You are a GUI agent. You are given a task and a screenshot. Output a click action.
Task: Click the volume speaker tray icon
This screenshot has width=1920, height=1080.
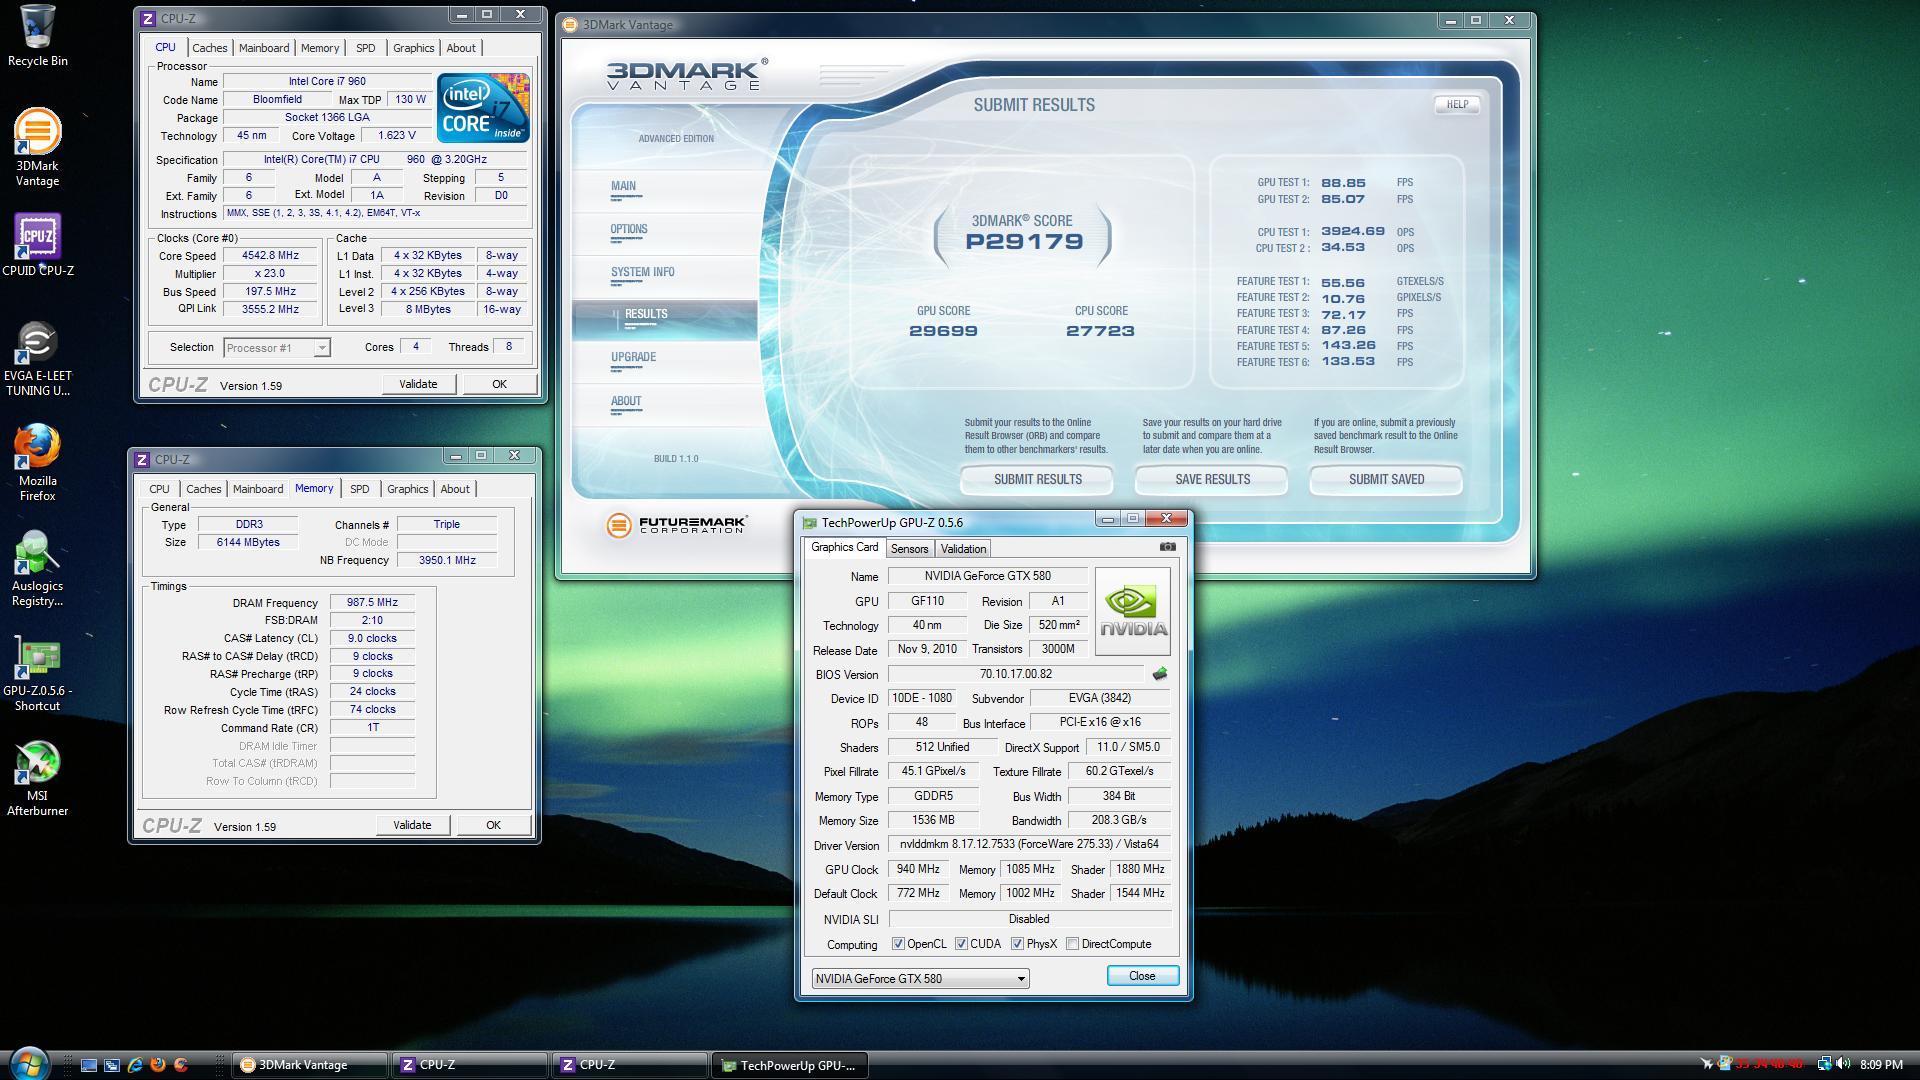(x=1841, y=1065)
